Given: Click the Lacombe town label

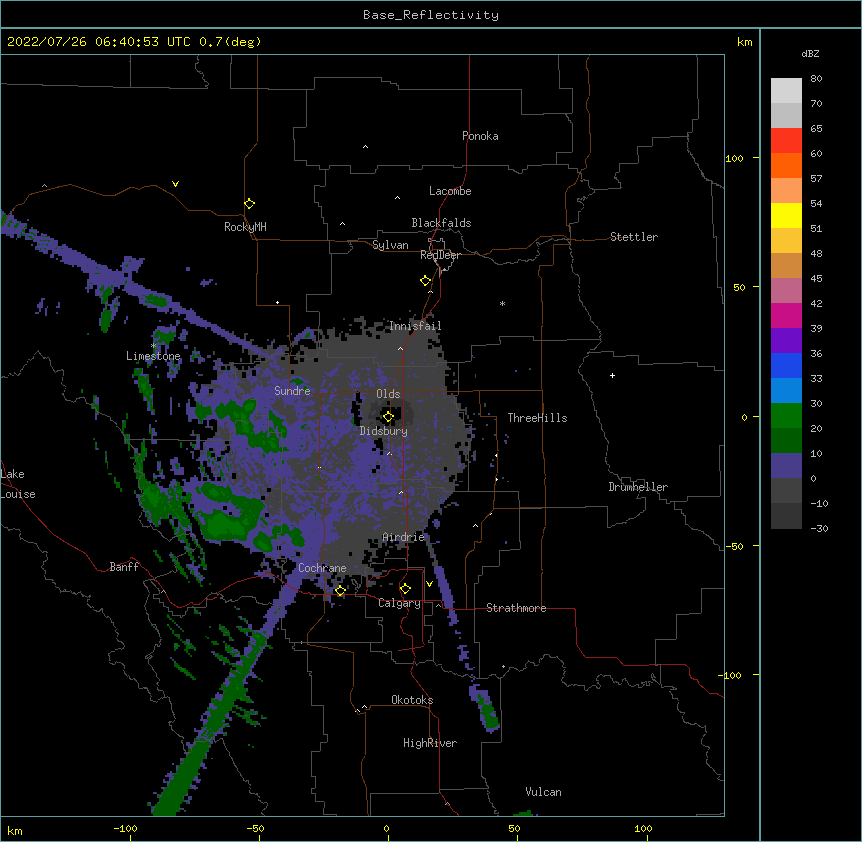Looking at the screenshot, I should pos(450,191).
